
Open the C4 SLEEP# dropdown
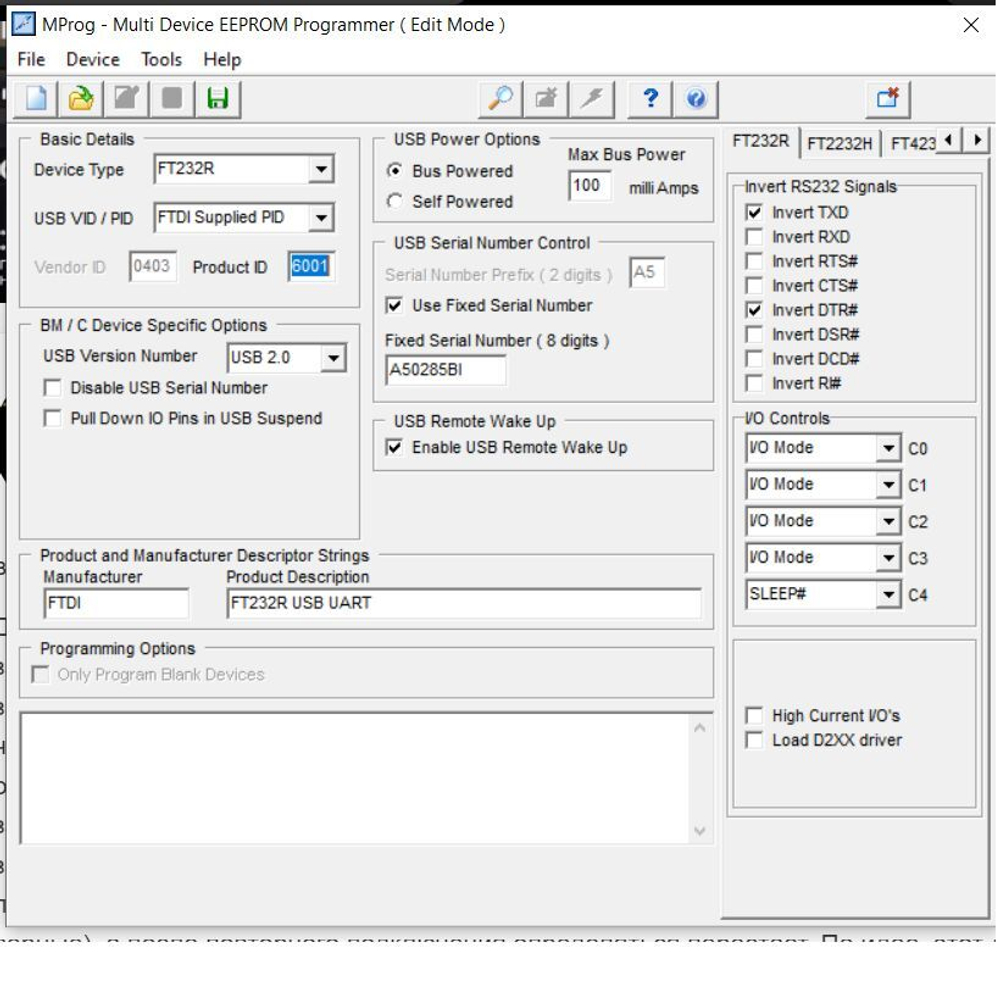(888, 594)
